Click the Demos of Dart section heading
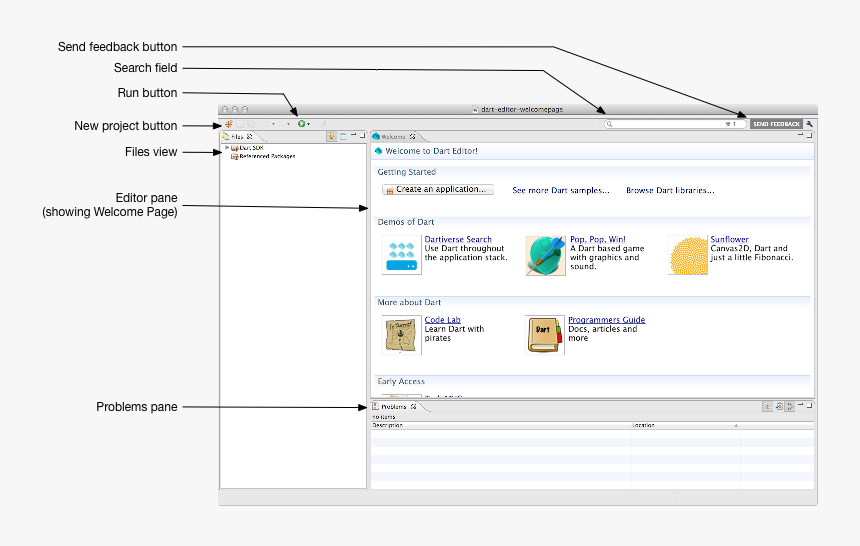This screenshot has width=860, height=546. click(406, 222)
